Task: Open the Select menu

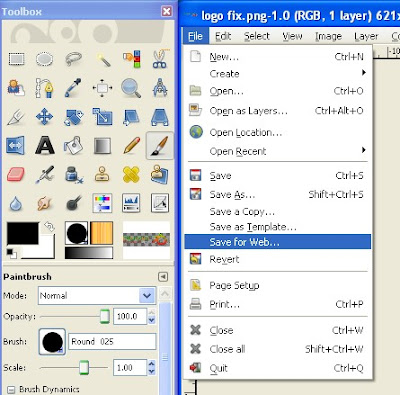Action: 257,36
